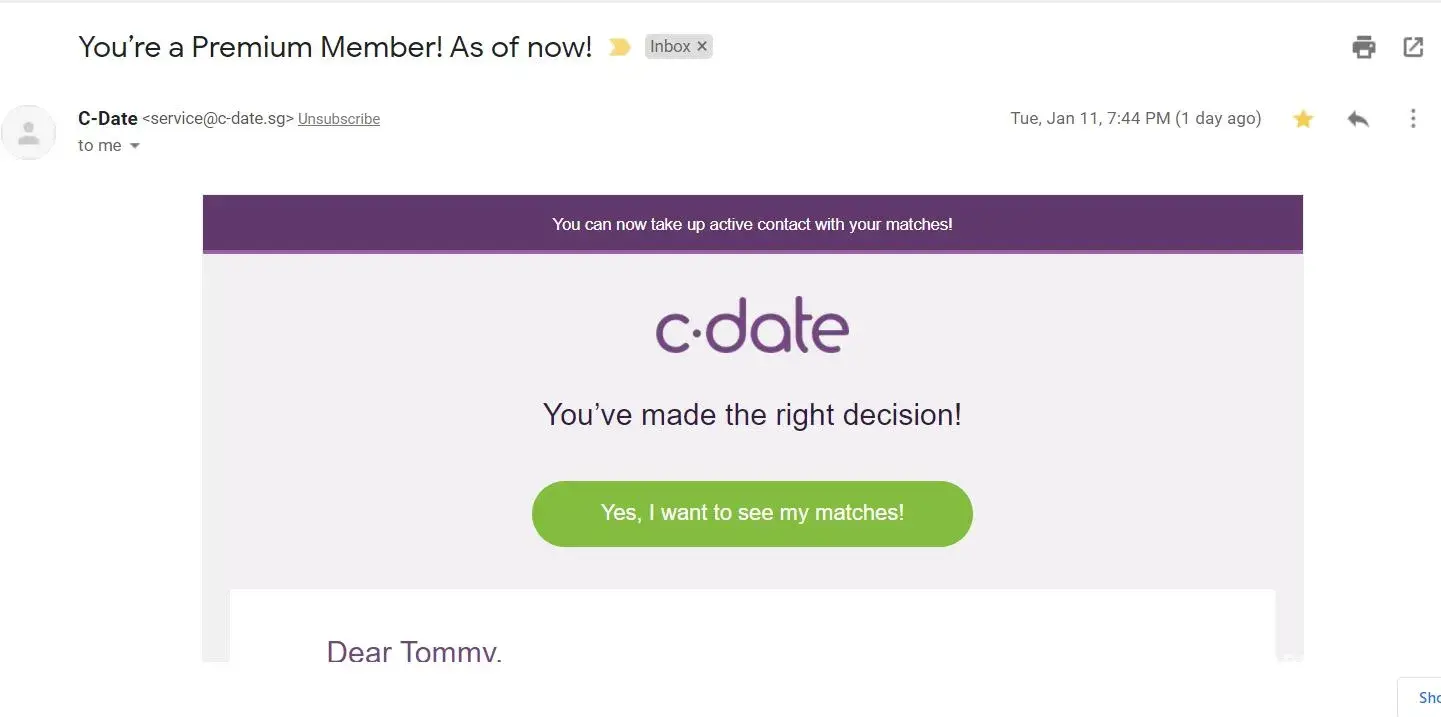
Task: Click the C-Date sender name
Action: point(107,118)
